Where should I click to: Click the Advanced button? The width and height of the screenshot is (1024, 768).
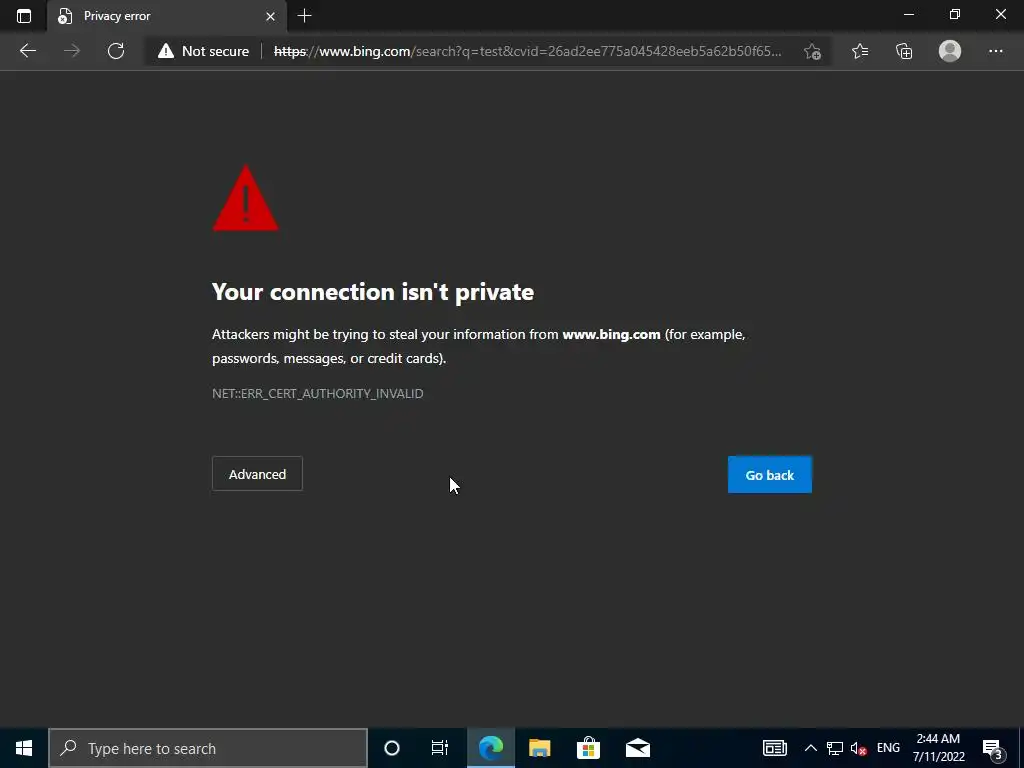pyautogui.click(x=257, y=474)
